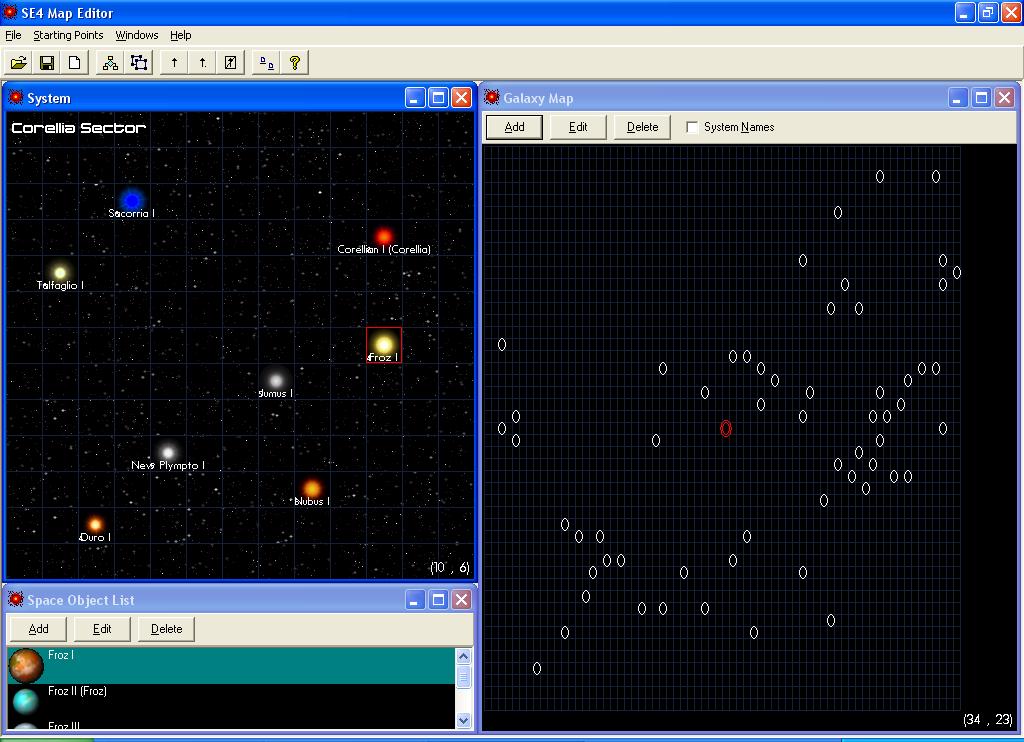Click the hierarchy diagram toolbar icon

point(110,63)
